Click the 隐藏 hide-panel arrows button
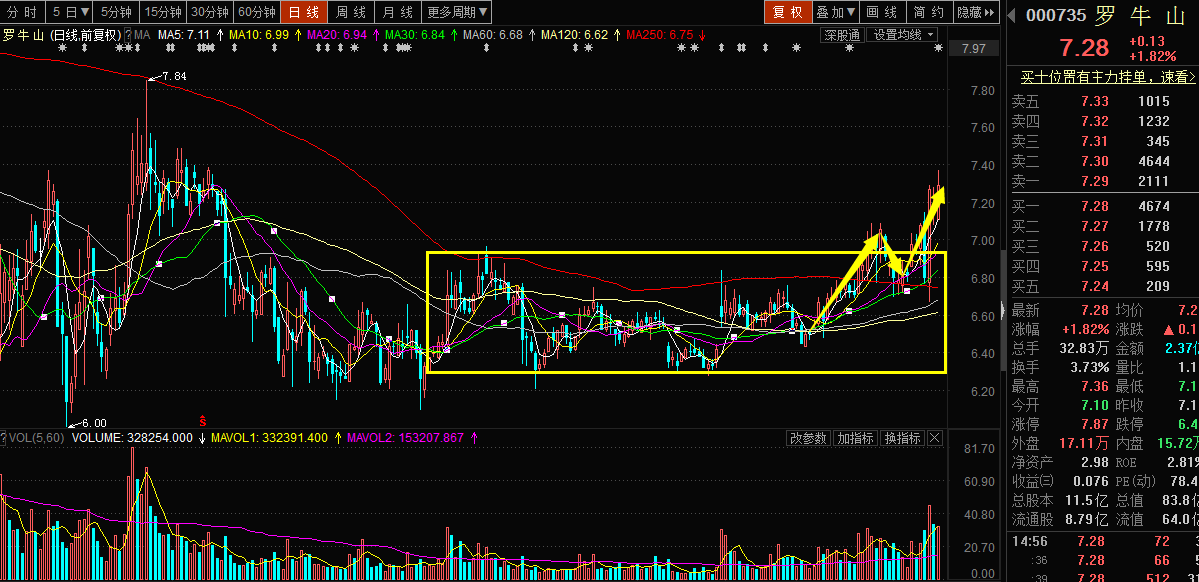Image resolution: width=1199 pixels, height=582 pixels. pyautogui.click(x=975, y=12)
